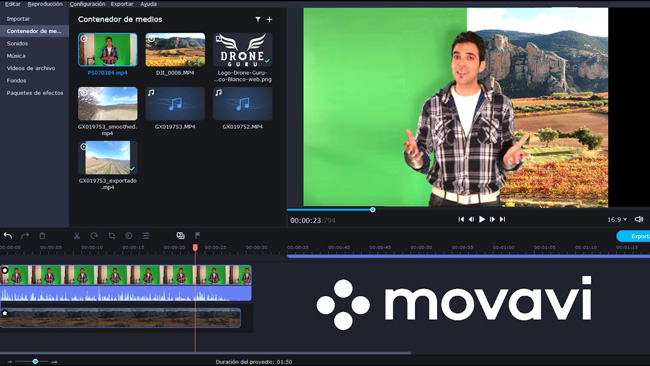Add a marker with the flag icon
Image resolution: width=650 pixels, height=366 pixels.
click(198, 235)
